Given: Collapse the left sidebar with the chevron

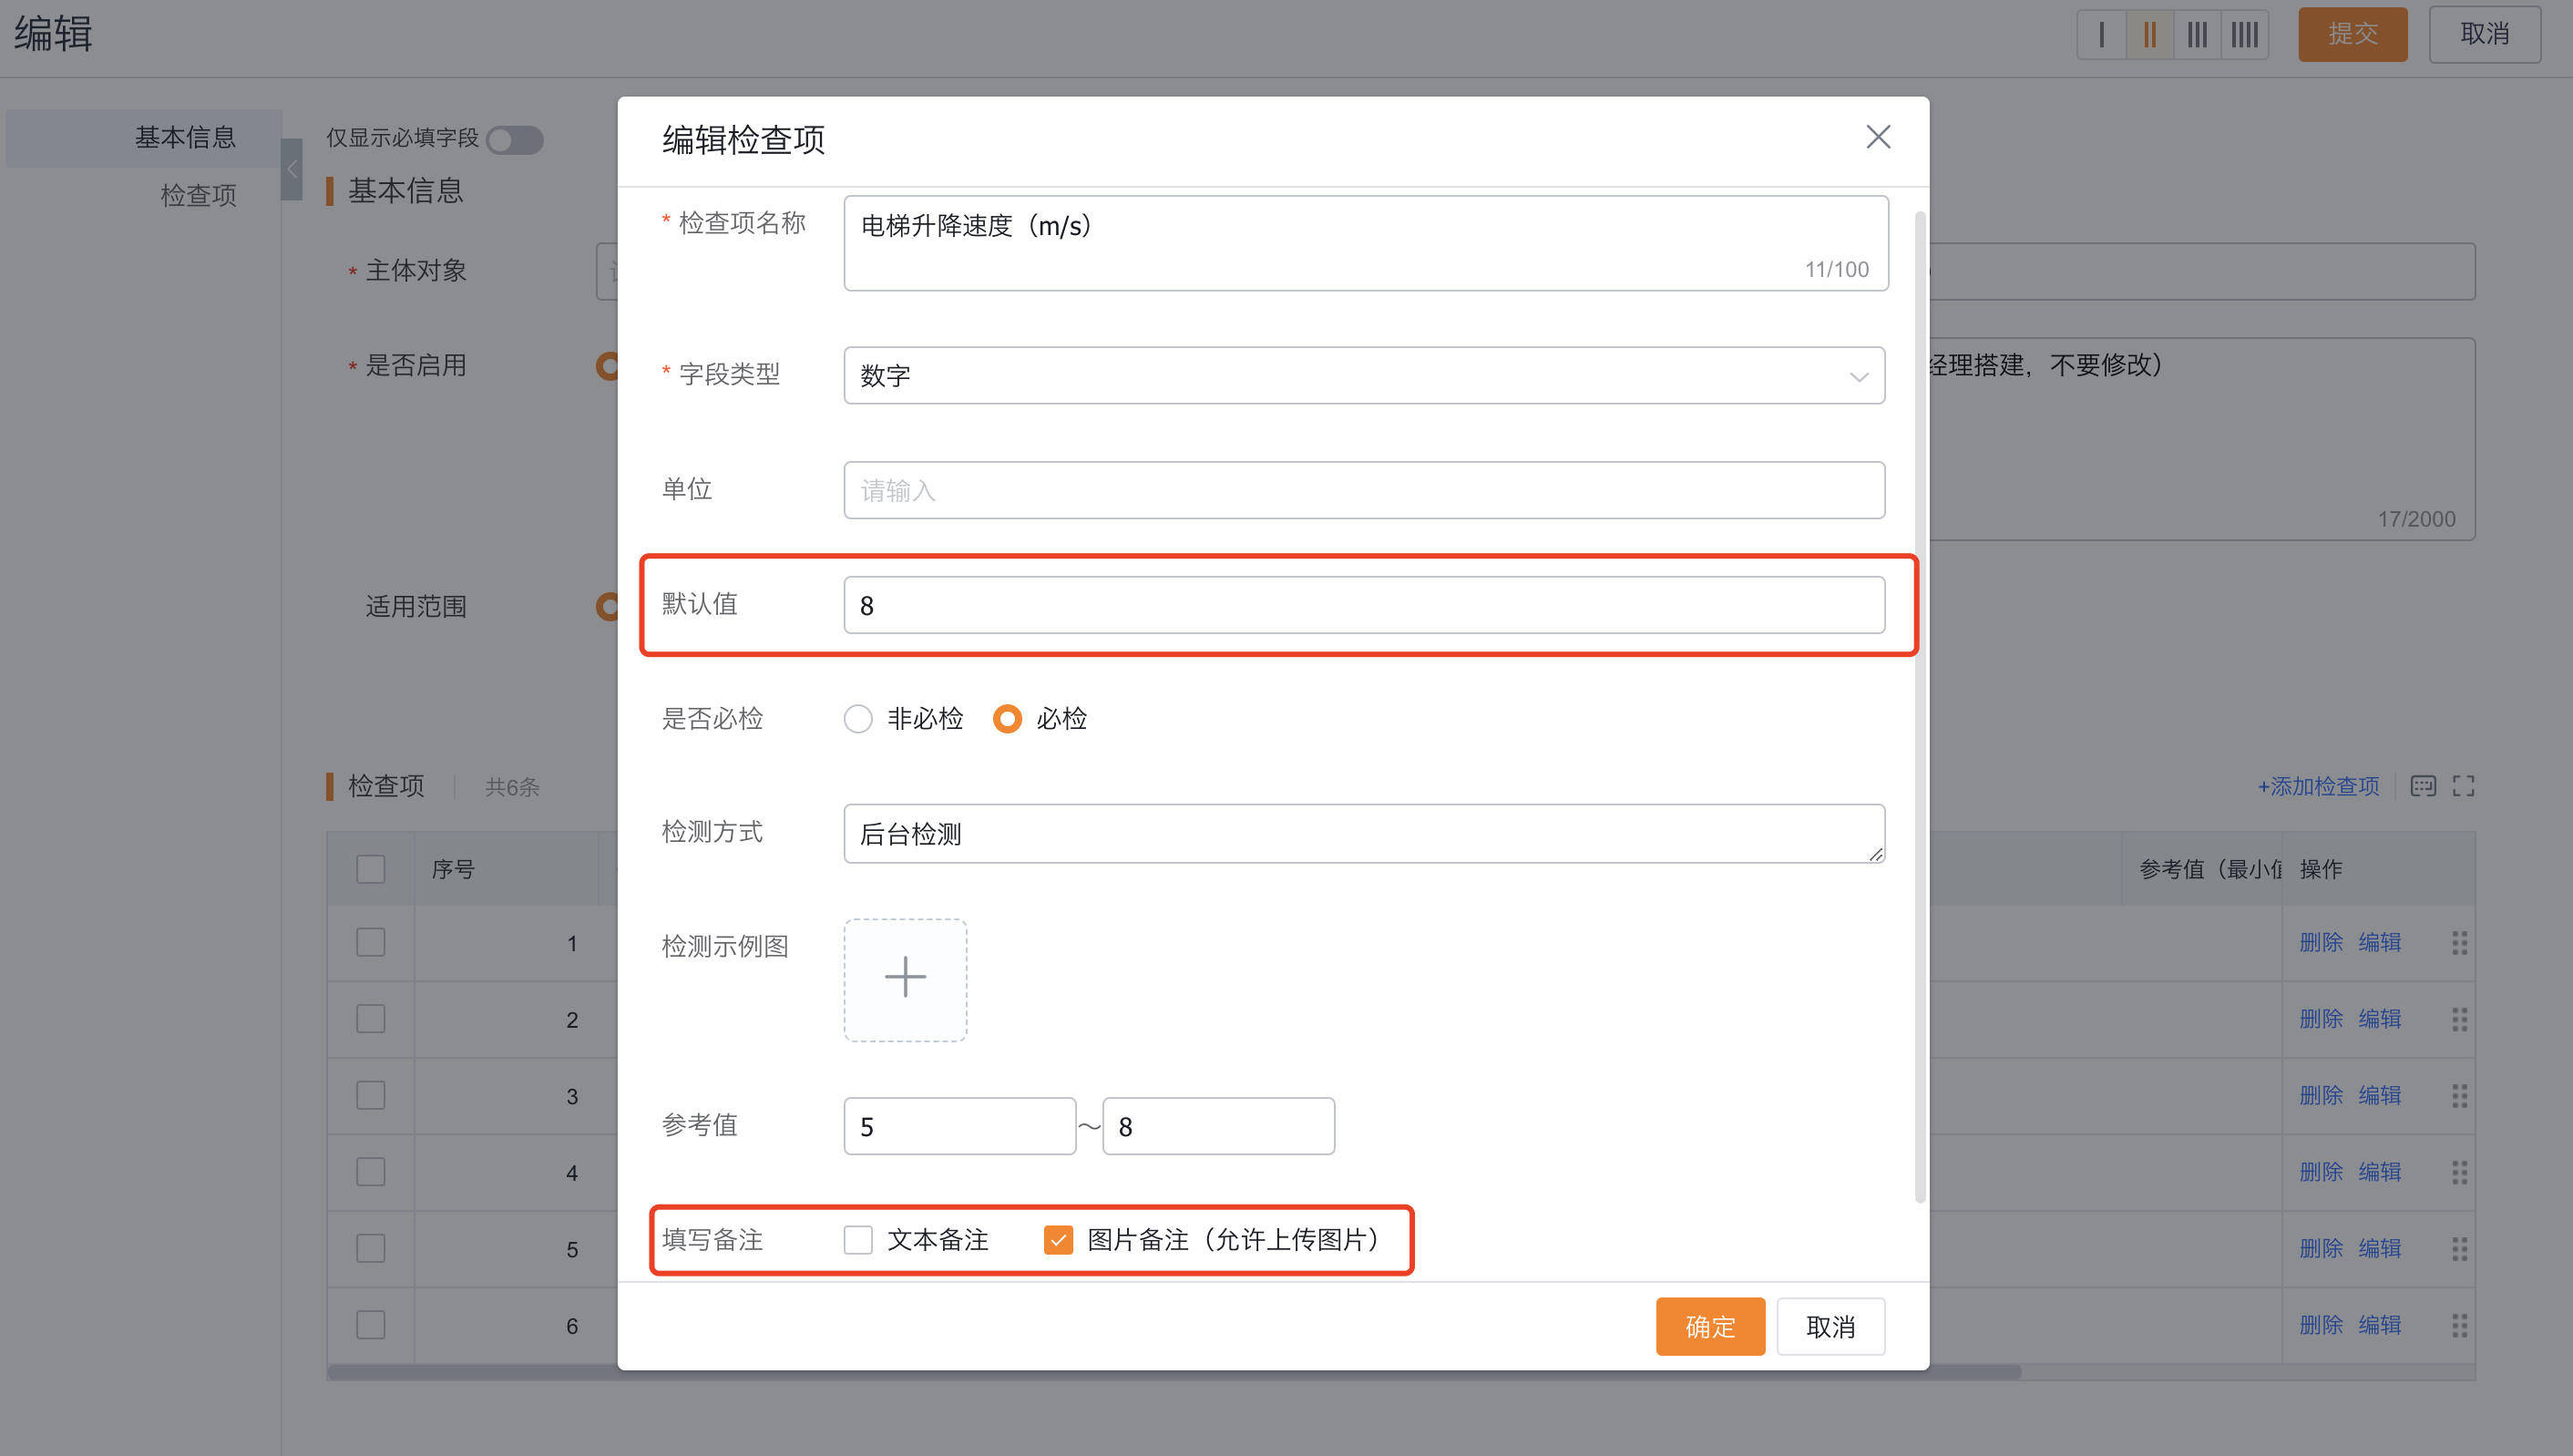Looking at the screenshot, I should (291, 170).
